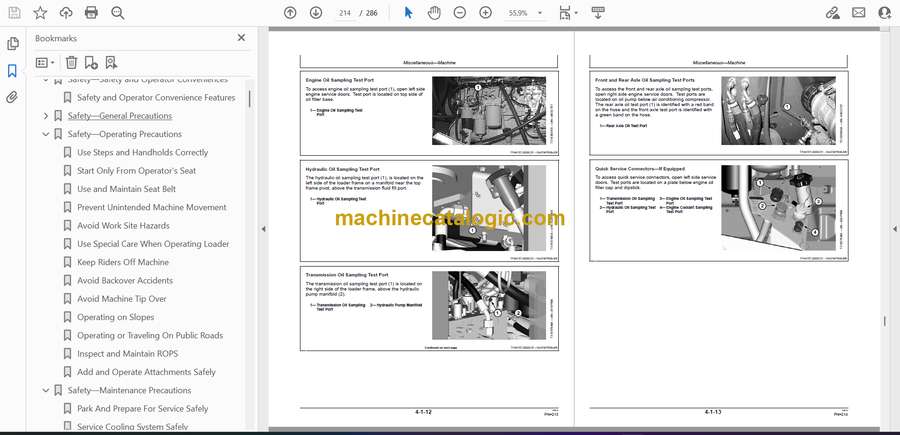The width and height of the screenshot is (900, 435).
Task: Open the bookmark options menu dropdown
Action: (46, 62)
